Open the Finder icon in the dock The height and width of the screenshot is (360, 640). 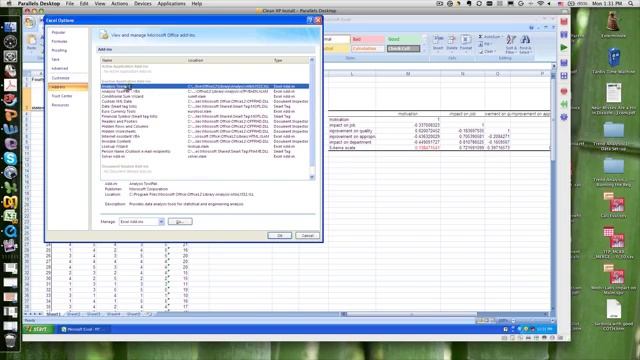click(x=10, y=27)
